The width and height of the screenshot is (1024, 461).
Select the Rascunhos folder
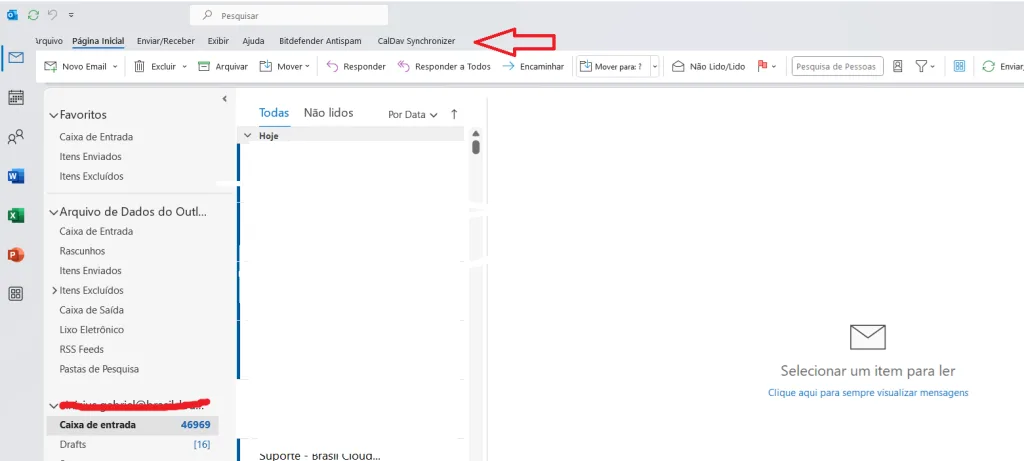pyautogui.click(x=82, y=251)
